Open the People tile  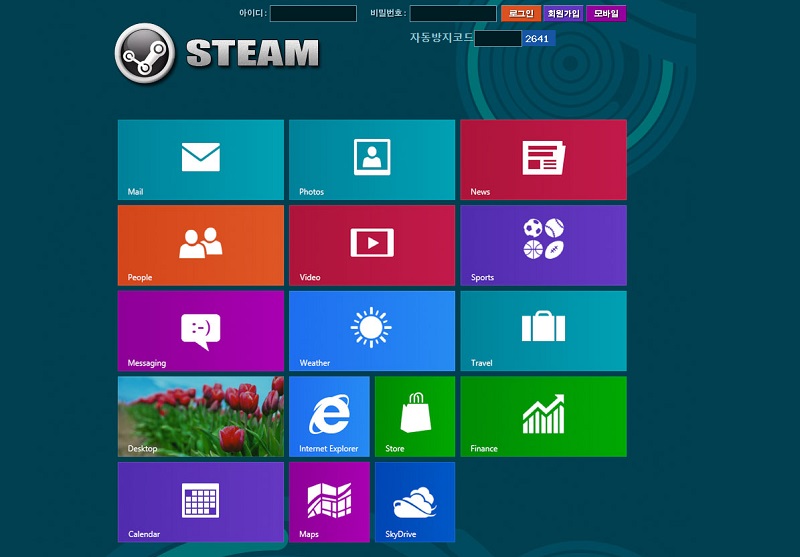pyautogui.click(x=201, y=245)
